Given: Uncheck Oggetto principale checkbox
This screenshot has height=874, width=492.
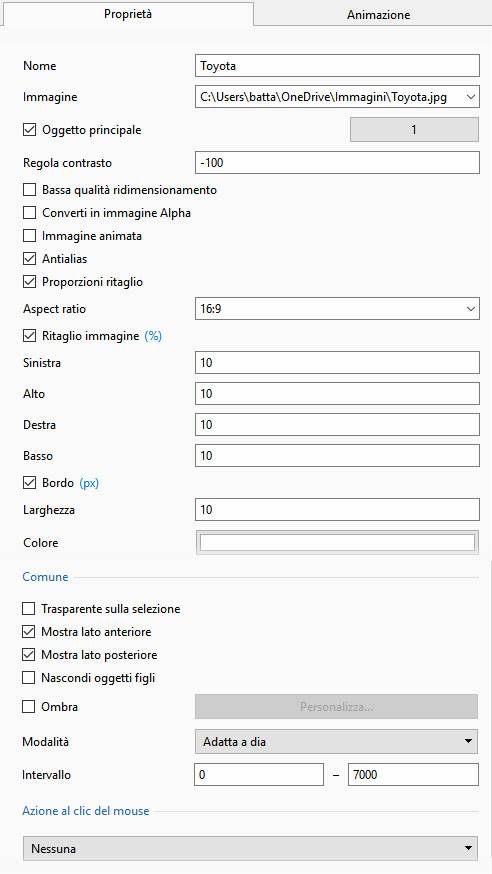Looking at the screenshot, I should click(29, 130).
